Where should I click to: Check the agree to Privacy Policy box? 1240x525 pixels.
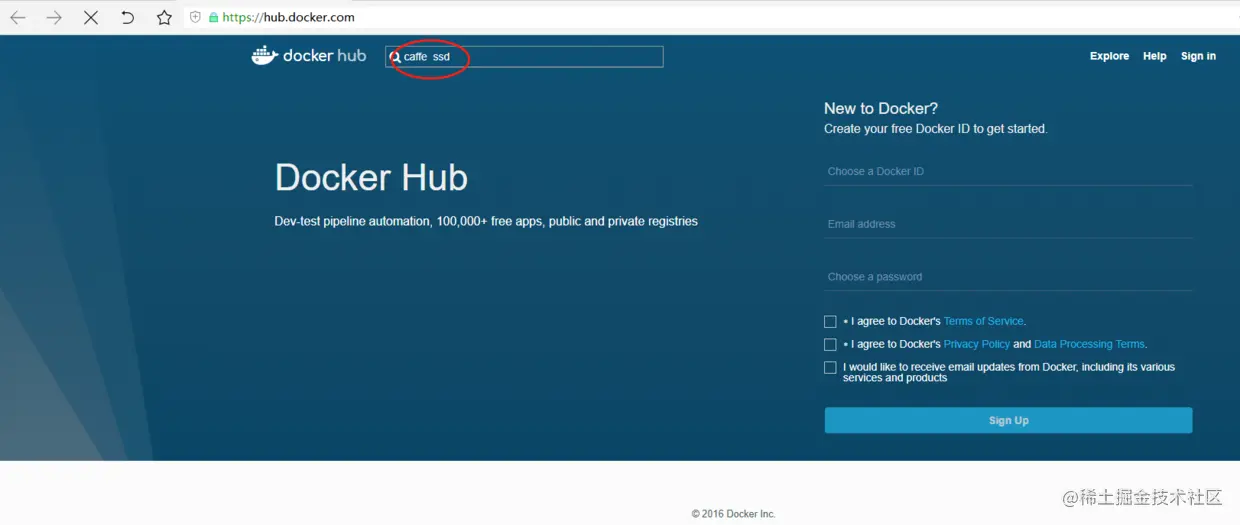pos(830,345)
